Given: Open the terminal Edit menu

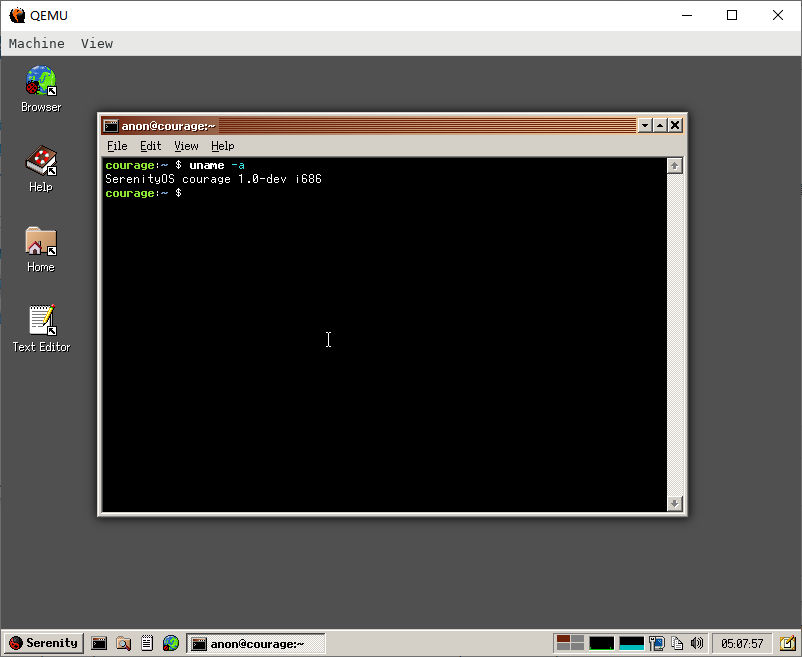Looking at the screenshot, I should (150, 146).
